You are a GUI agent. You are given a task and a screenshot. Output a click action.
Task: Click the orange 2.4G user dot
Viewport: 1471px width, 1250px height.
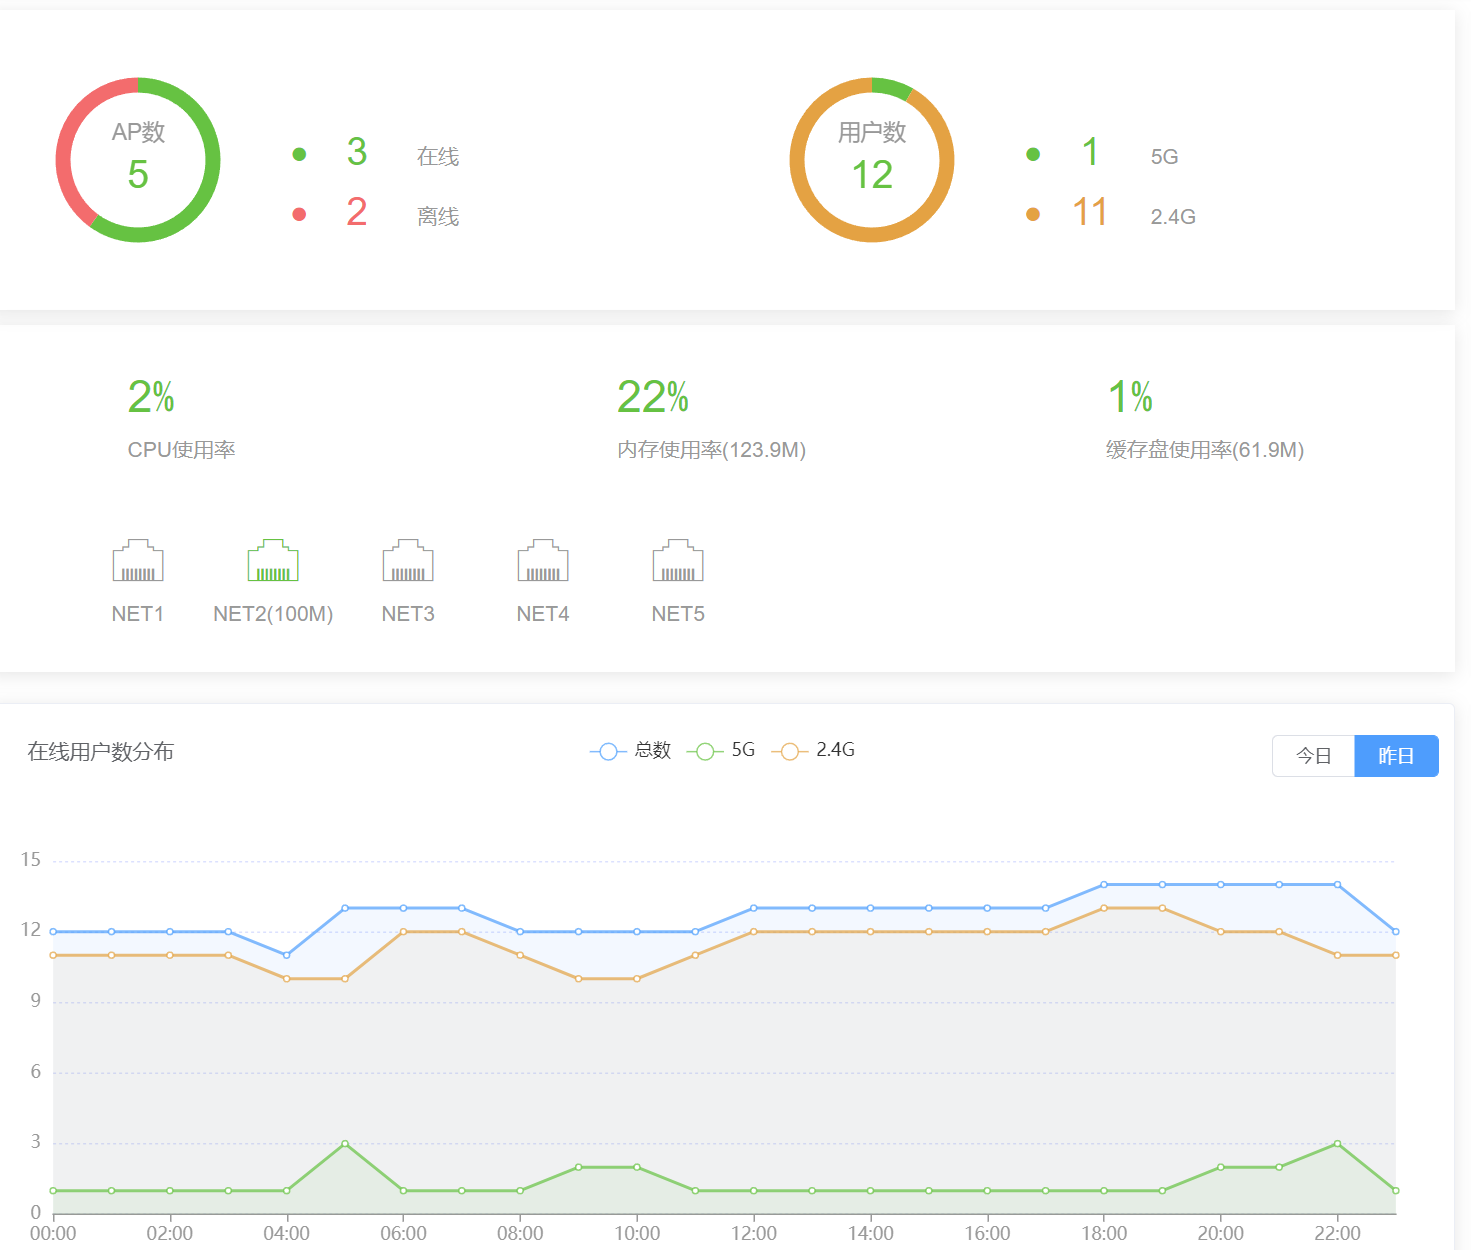(x=1033, y=214)
